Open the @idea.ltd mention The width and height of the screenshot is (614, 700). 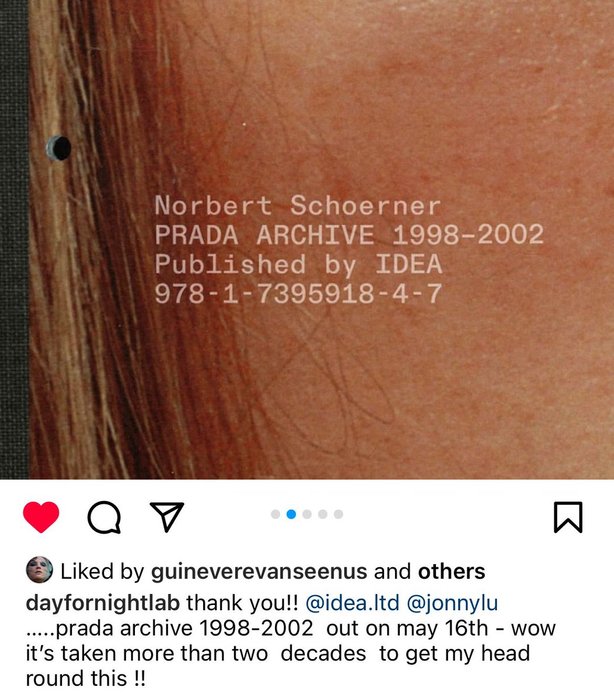(x=352, y=603)
